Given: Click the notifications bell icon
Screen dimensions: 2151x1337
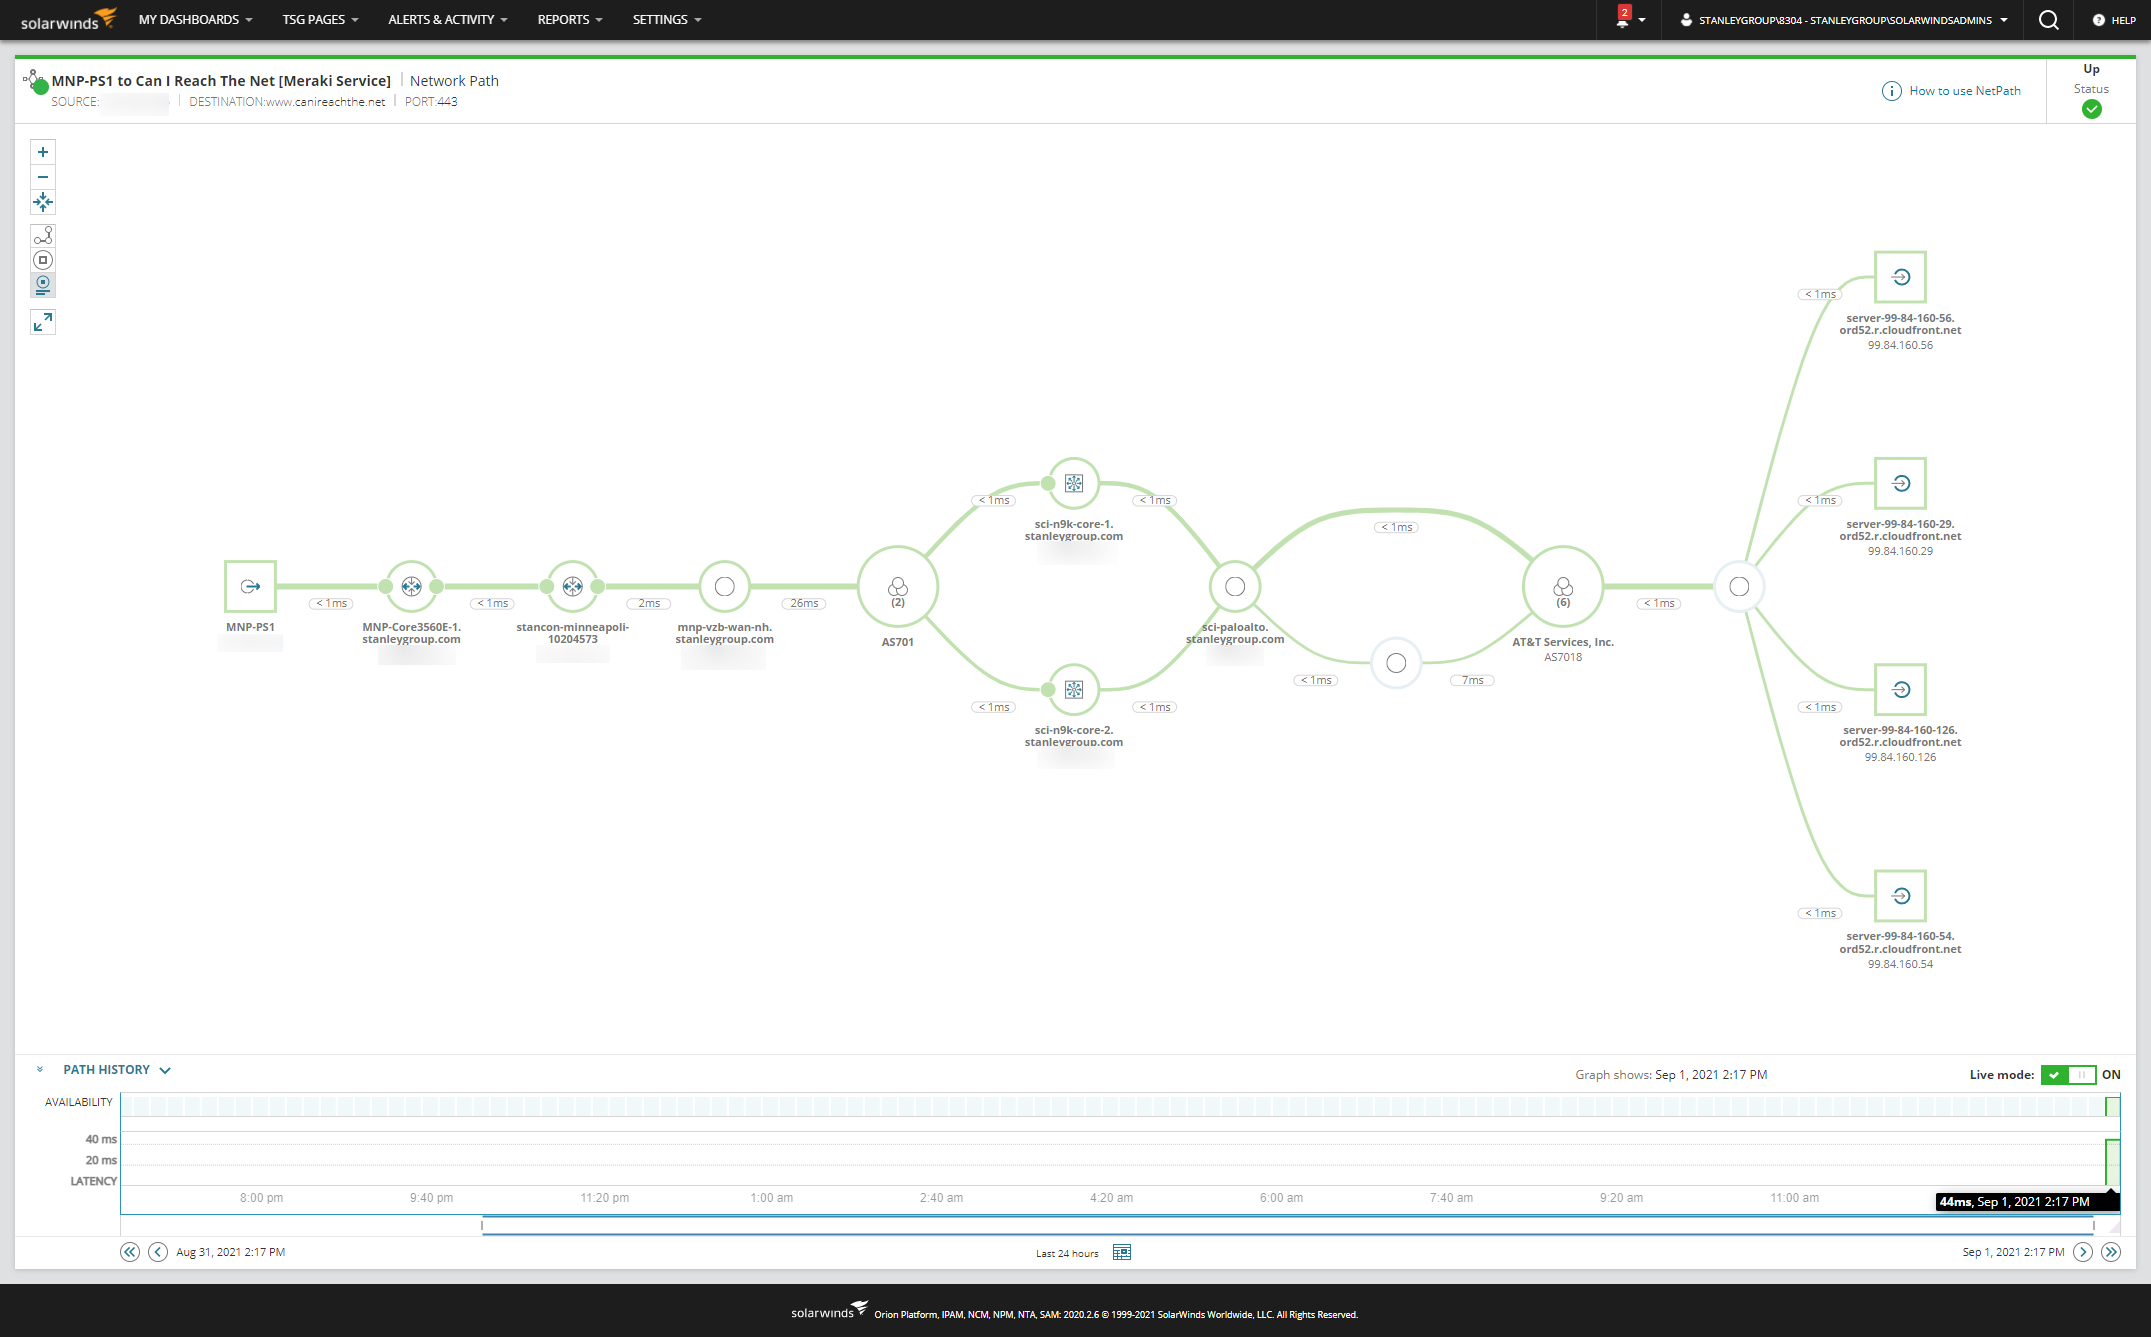Looking at the screenshot, I should pos(1622,20).
